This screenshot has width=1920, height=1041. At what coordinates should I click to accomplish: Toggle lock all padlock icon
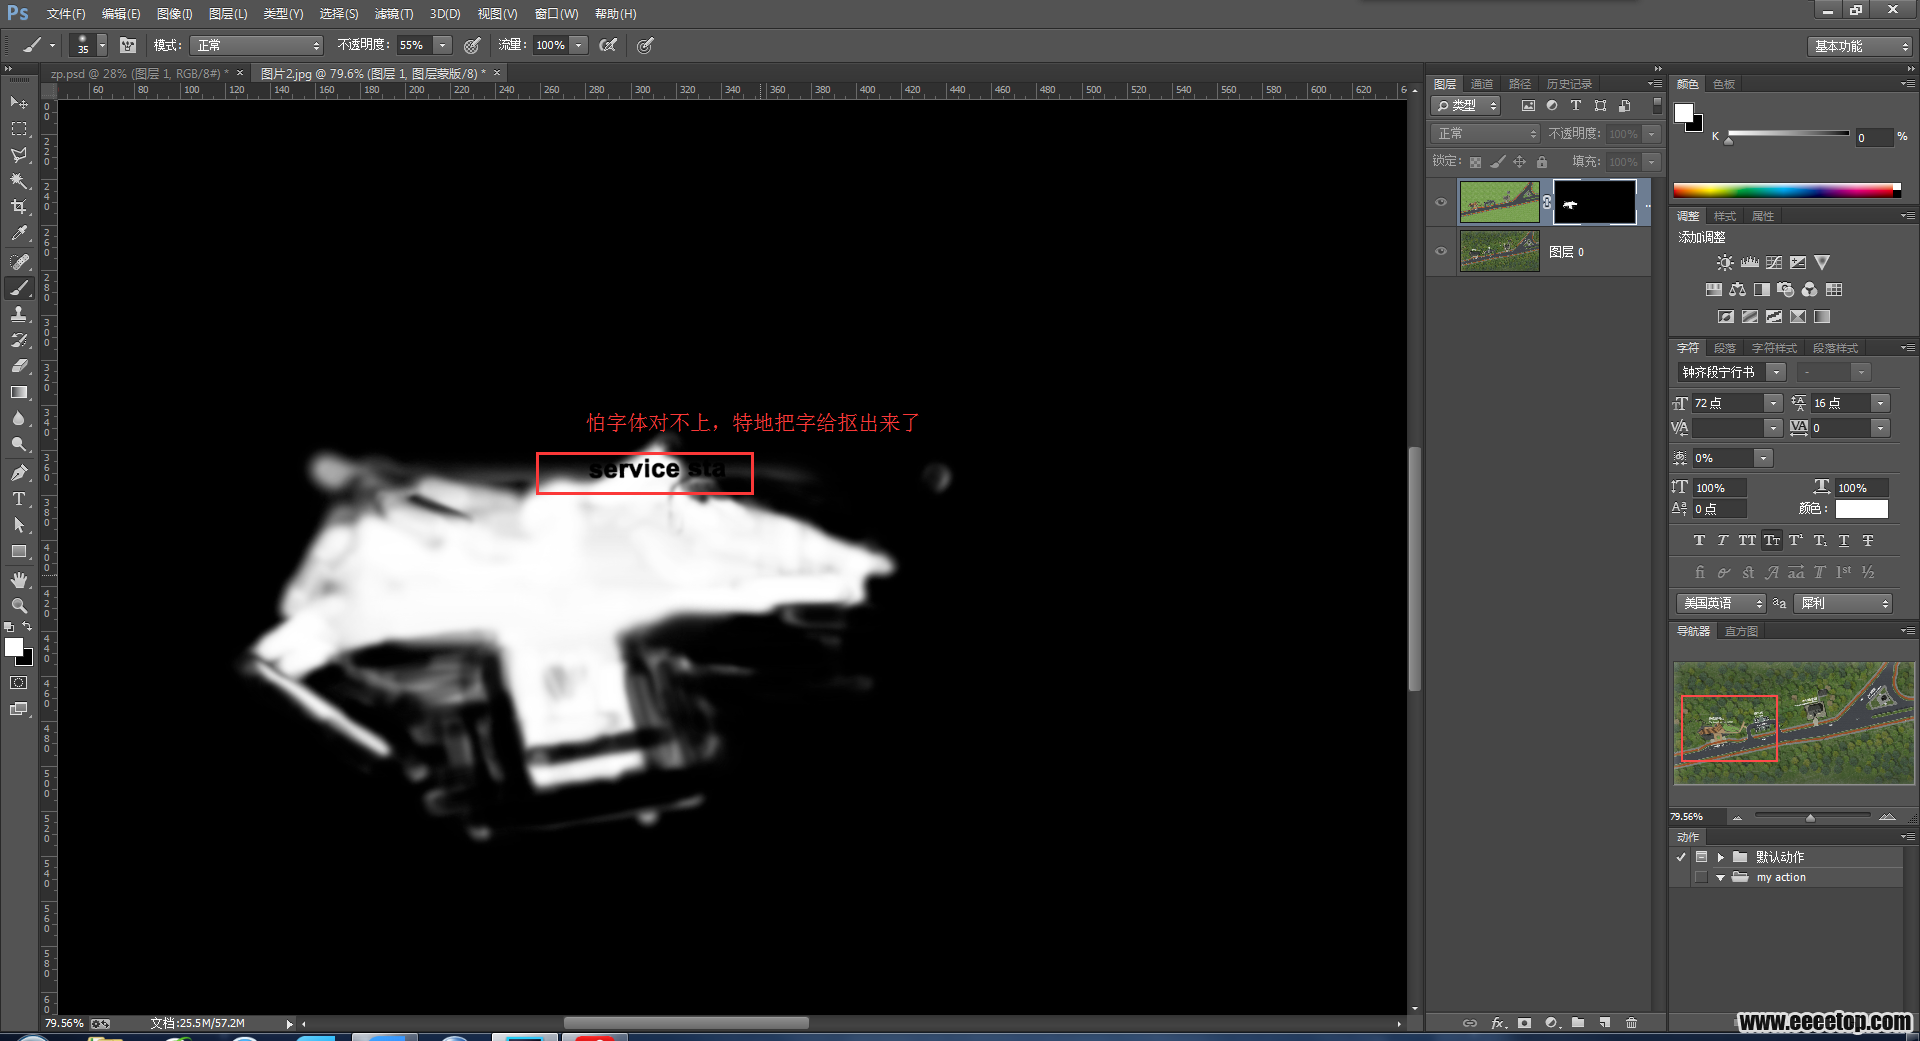tap(1542, 162)
